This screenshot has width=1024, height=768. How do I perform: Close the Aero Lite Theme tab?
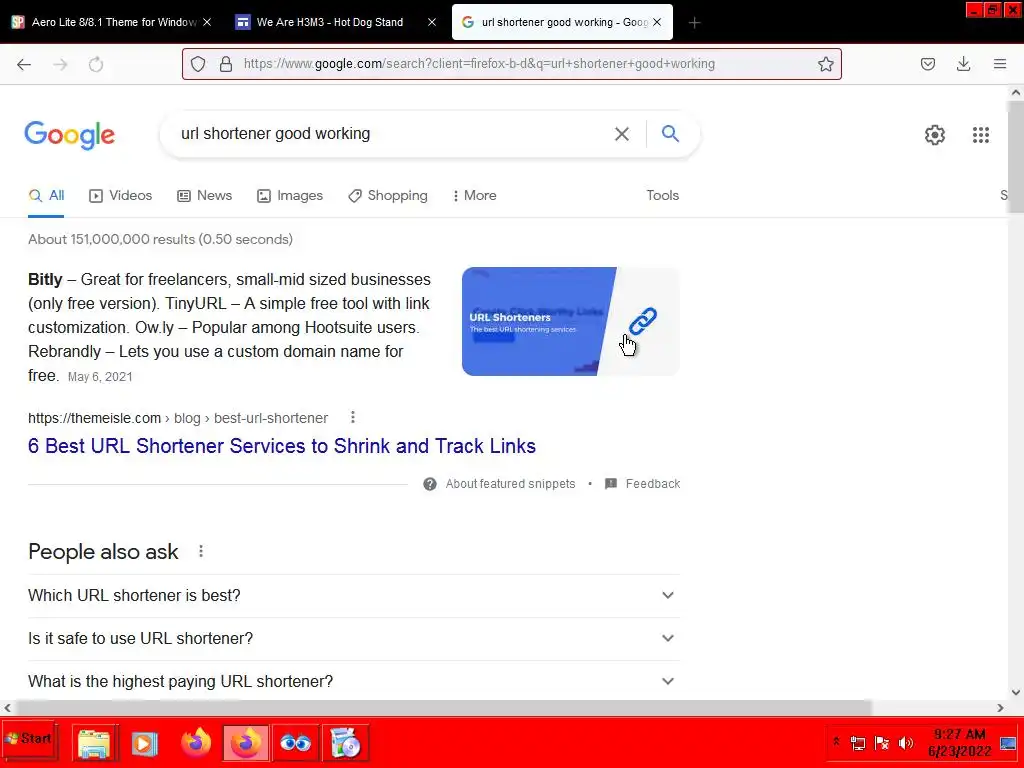point(207,22)
